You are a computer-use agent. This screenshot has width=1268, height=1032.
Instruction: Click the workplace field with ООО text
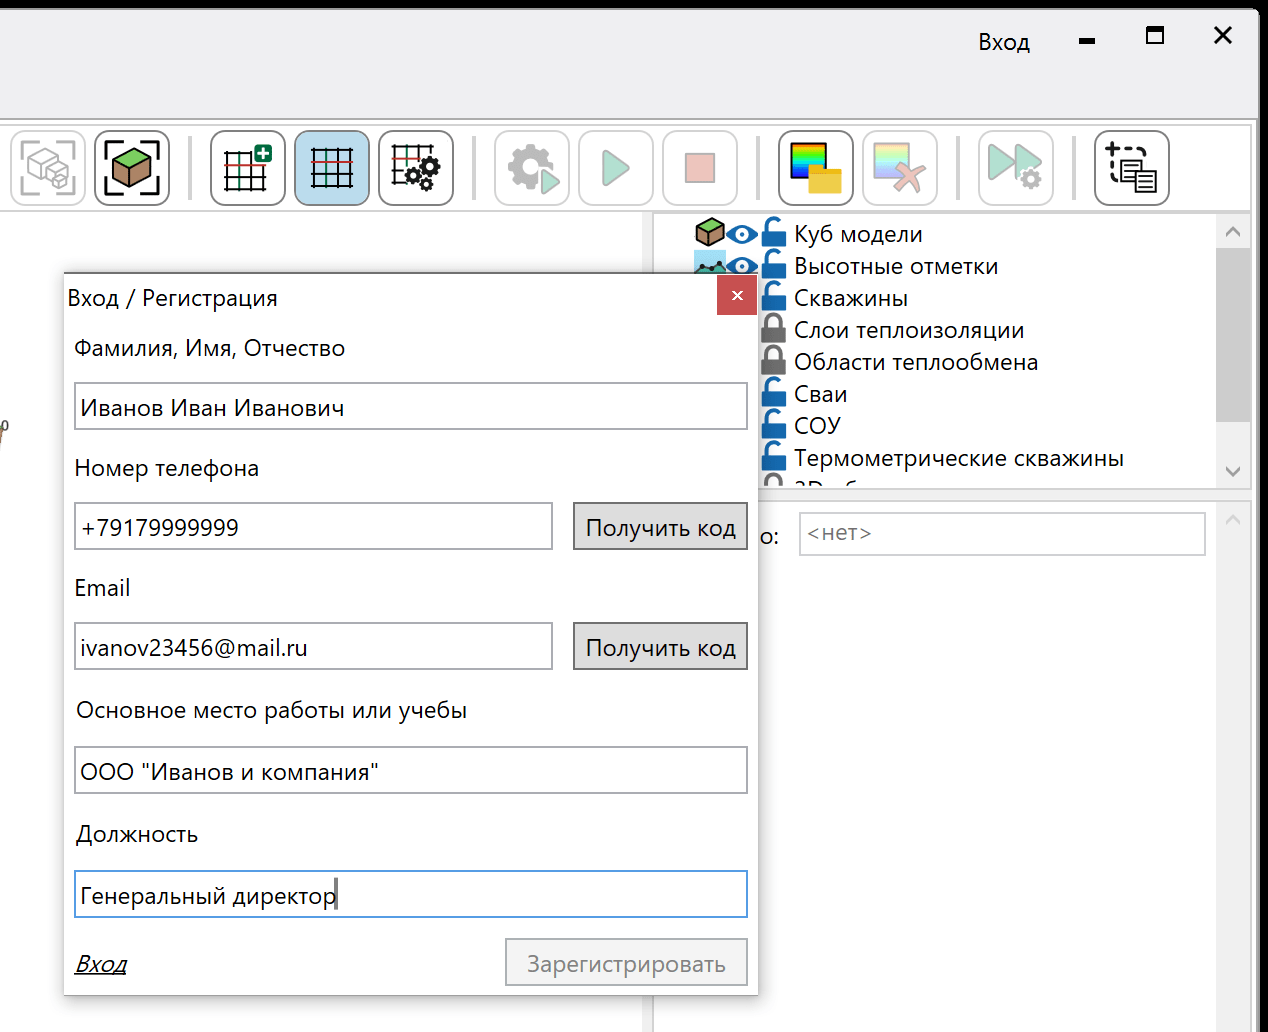(411, 770)
